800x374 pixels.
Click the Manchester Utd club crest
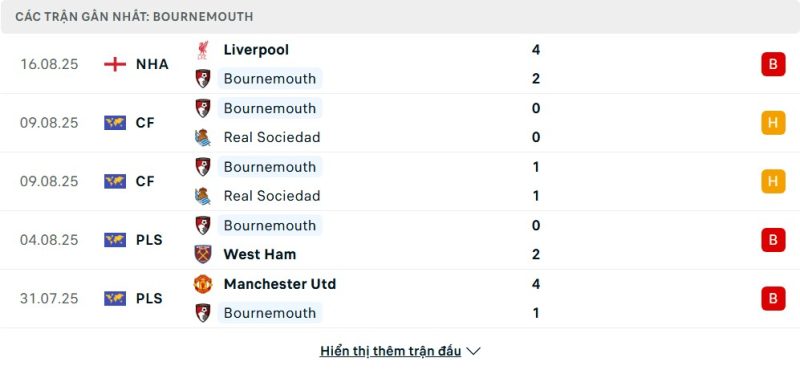pyautogui.click(x=203, y=284)
